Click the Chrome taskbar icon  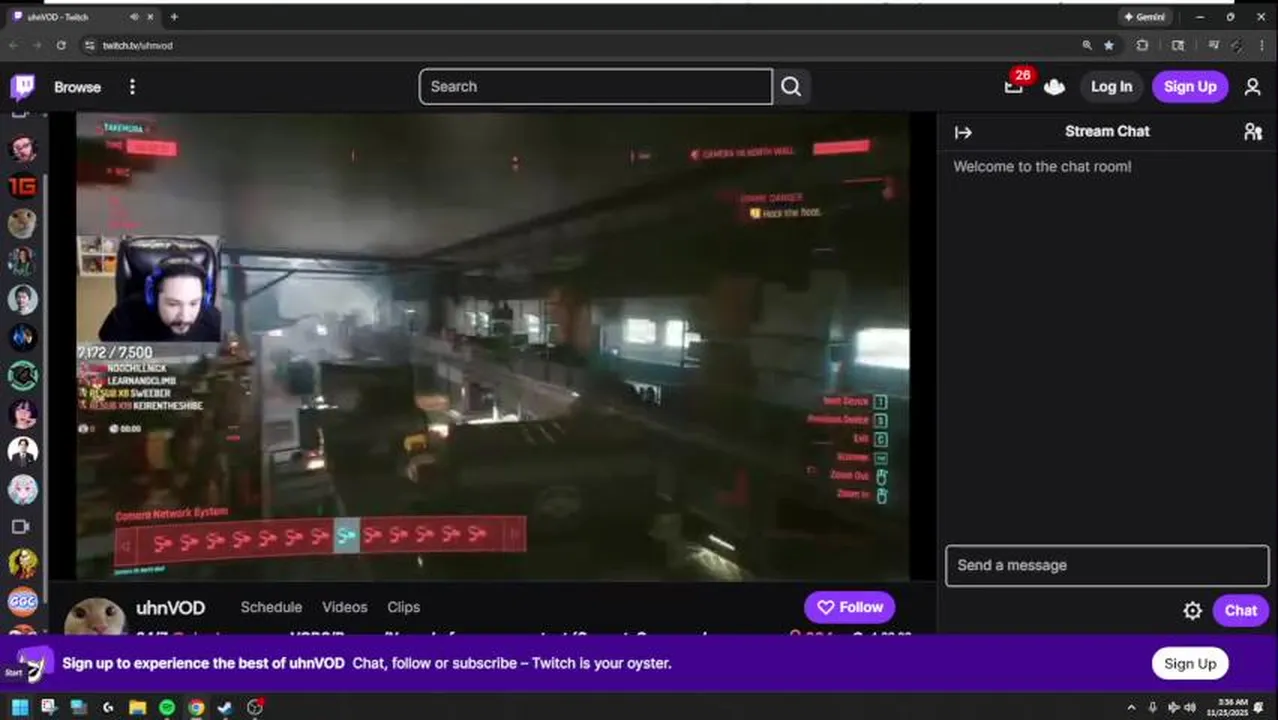[x=196, y=708]
